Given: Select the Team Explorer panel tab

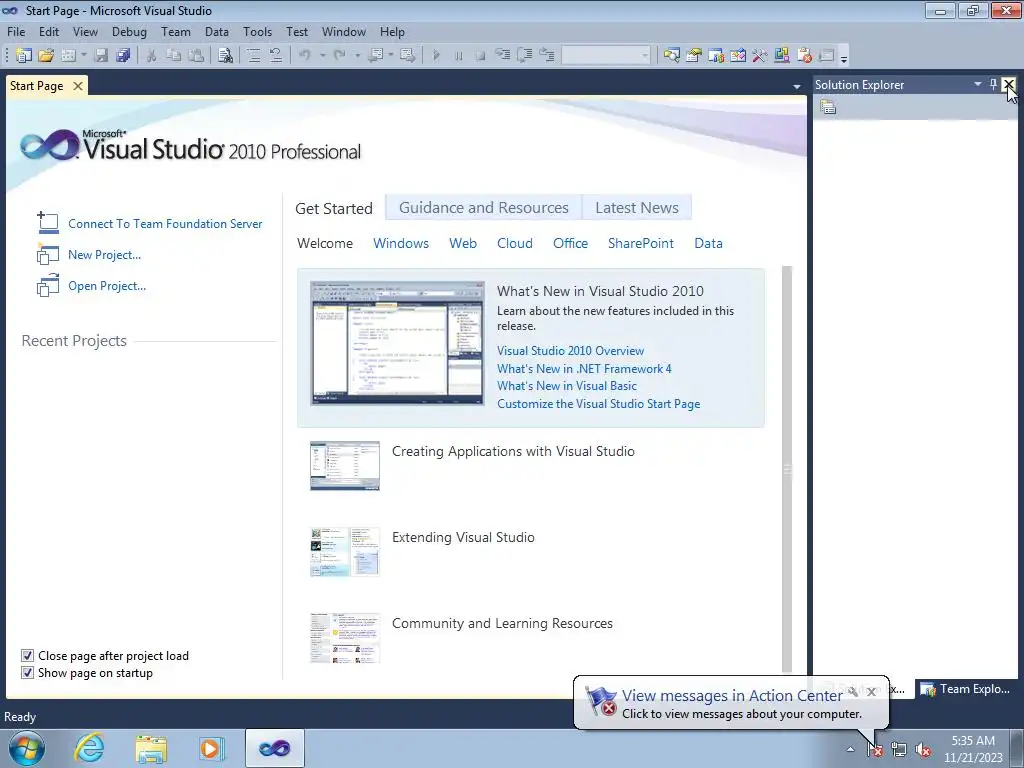Looking at the screenshot, I should tap(965, 688).
